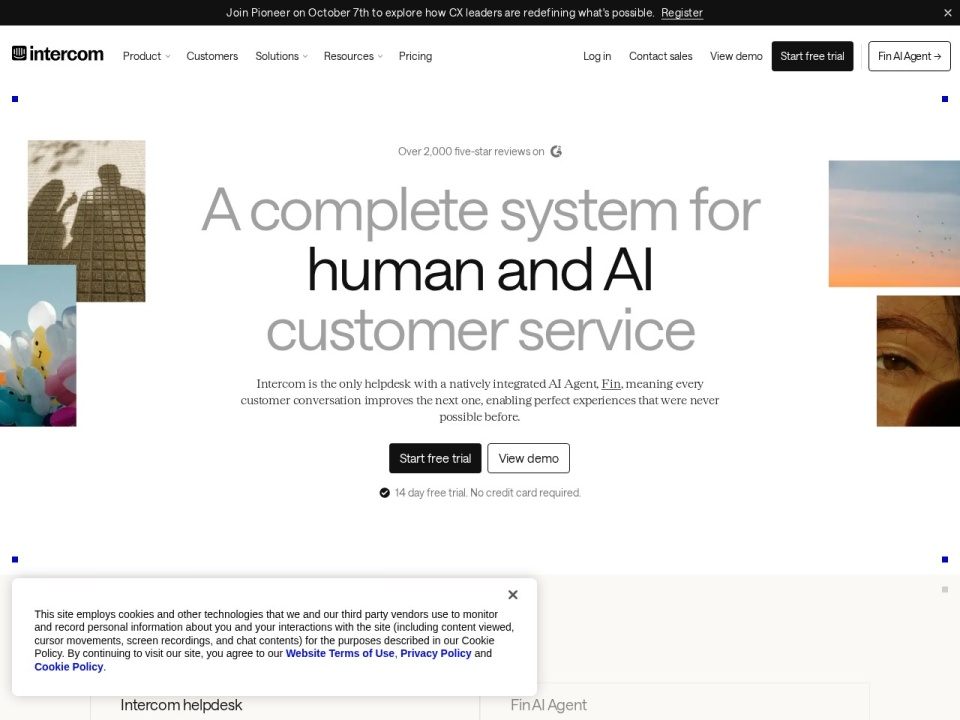The image size is (960, 720).
Task: Click Log in in the header
Action: pyautogui.click(x=597, y=56)
